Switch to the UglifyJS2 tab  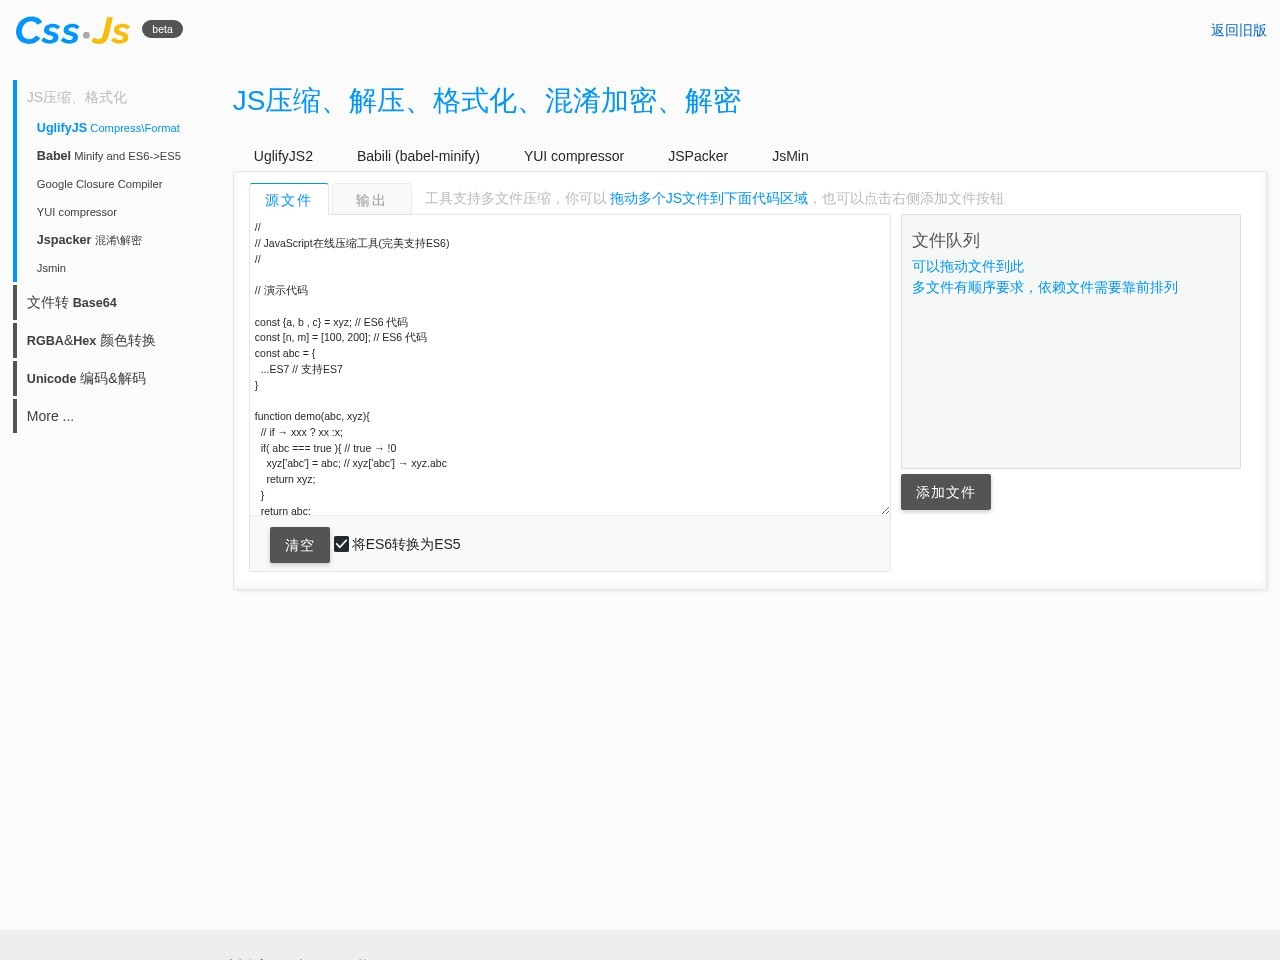coord(283,156)
